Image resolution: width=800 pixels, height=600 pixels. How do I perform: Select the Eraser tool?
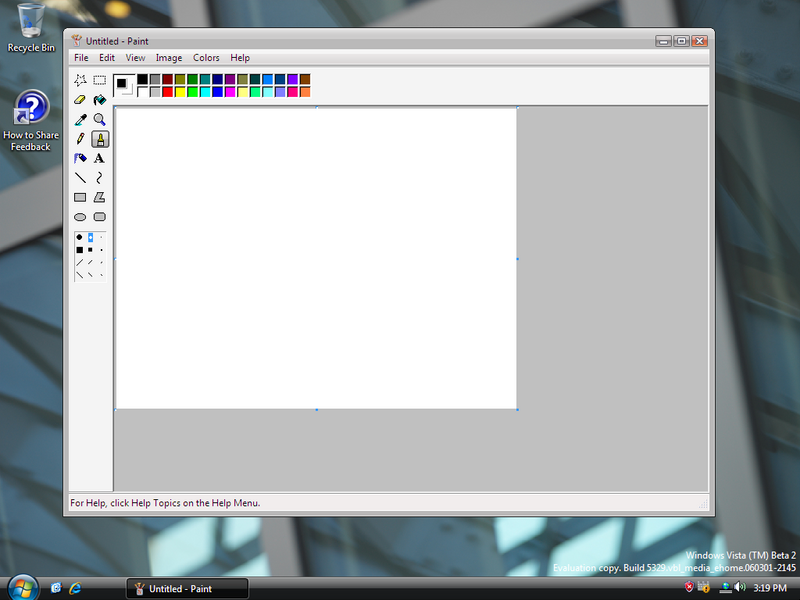click(x=80, y=100)
